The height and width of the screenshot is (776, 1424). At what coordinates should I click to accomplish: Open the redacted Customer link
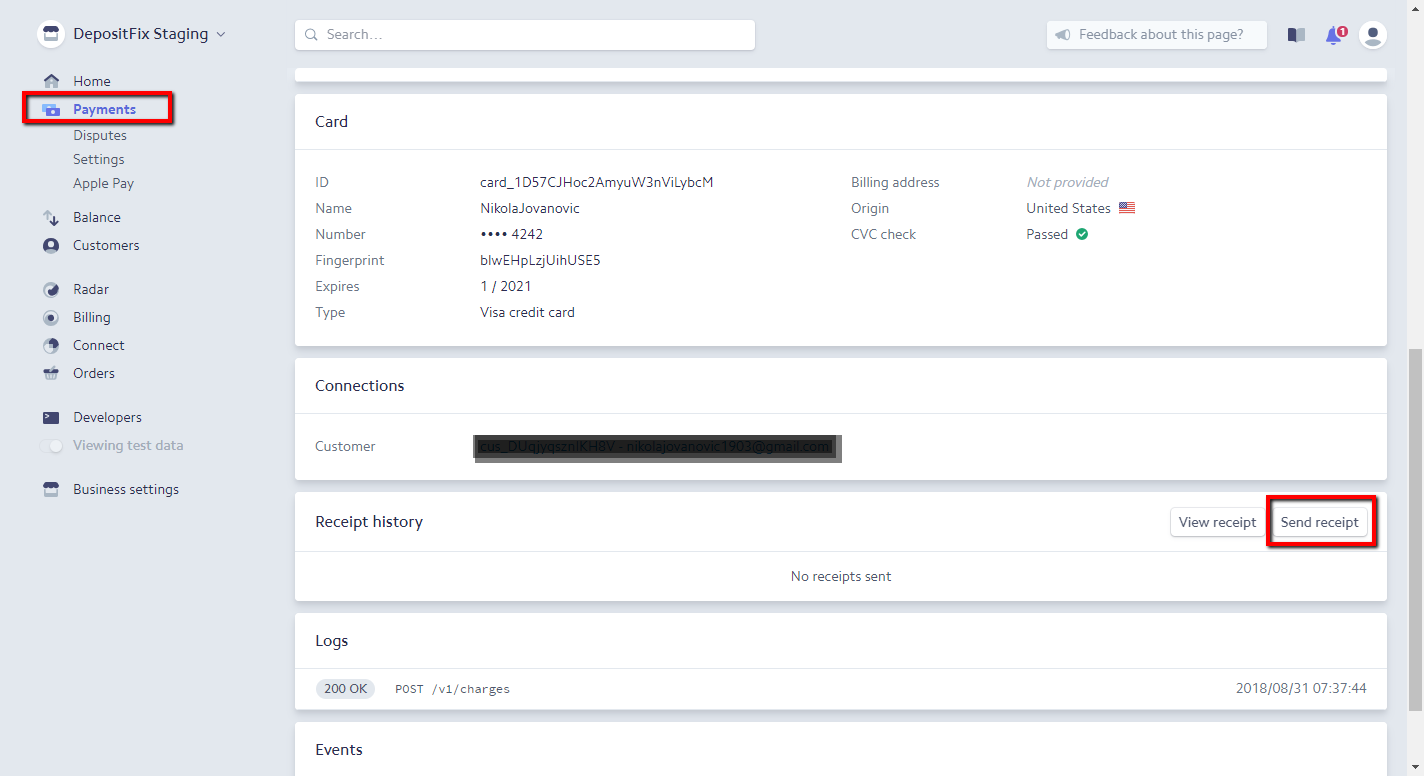coord(656,447)
